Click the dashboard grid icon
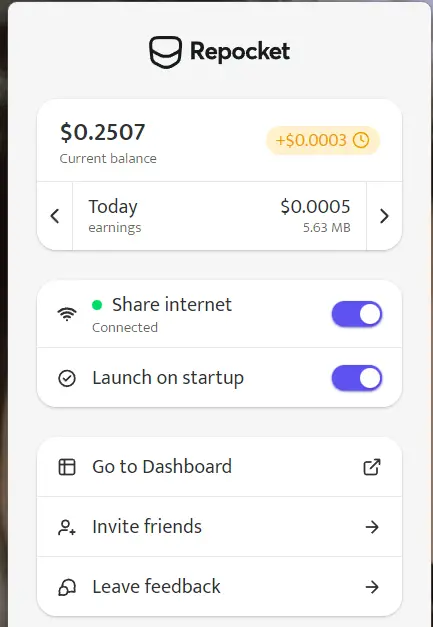Viewport: 433px width, 627px height. [67, 467]
